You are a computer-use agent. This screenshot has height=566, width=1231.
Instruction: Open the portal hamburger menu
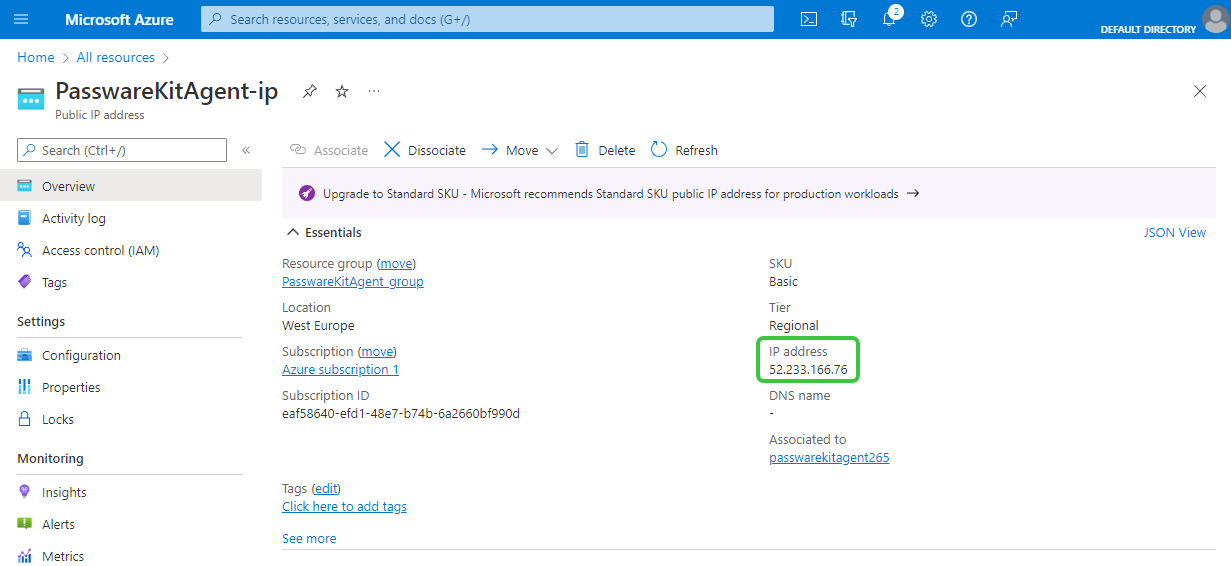point(21,19)
